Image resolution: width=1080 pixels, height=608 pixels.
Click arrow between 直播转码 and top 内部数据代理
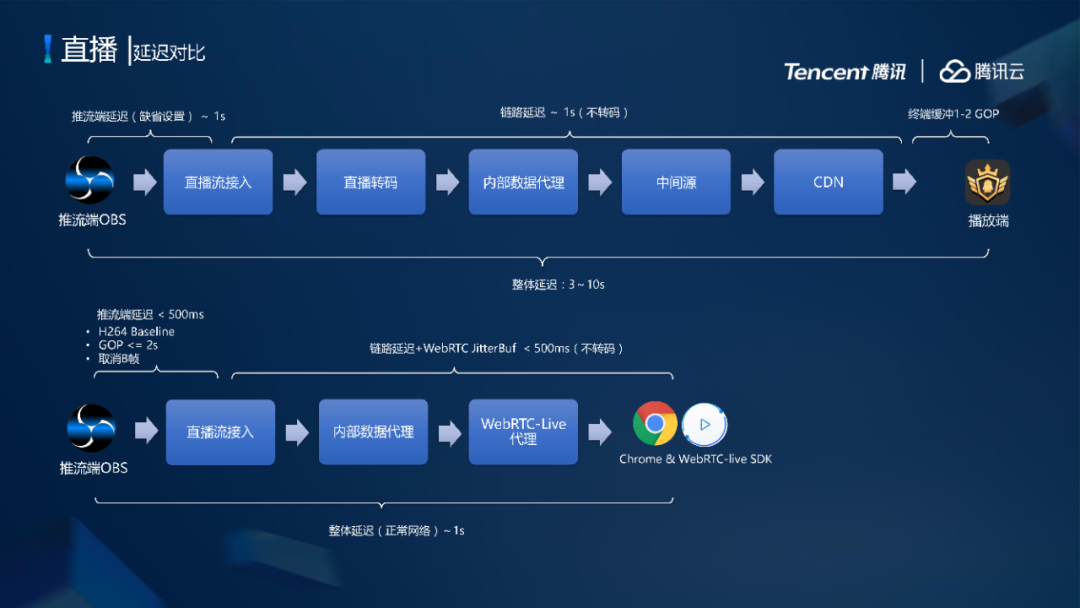pyautogui.click(x=448, y=182)
